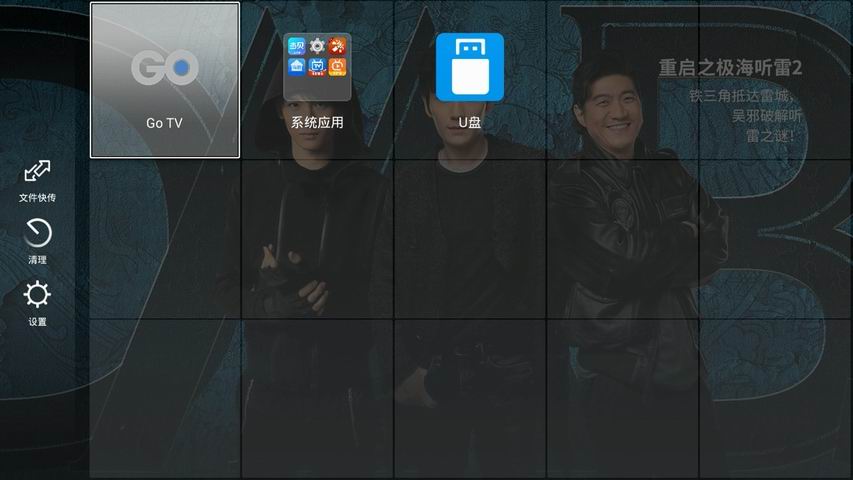
Task: Click the 系统应用 text label
Action: (x=317, y=123)
